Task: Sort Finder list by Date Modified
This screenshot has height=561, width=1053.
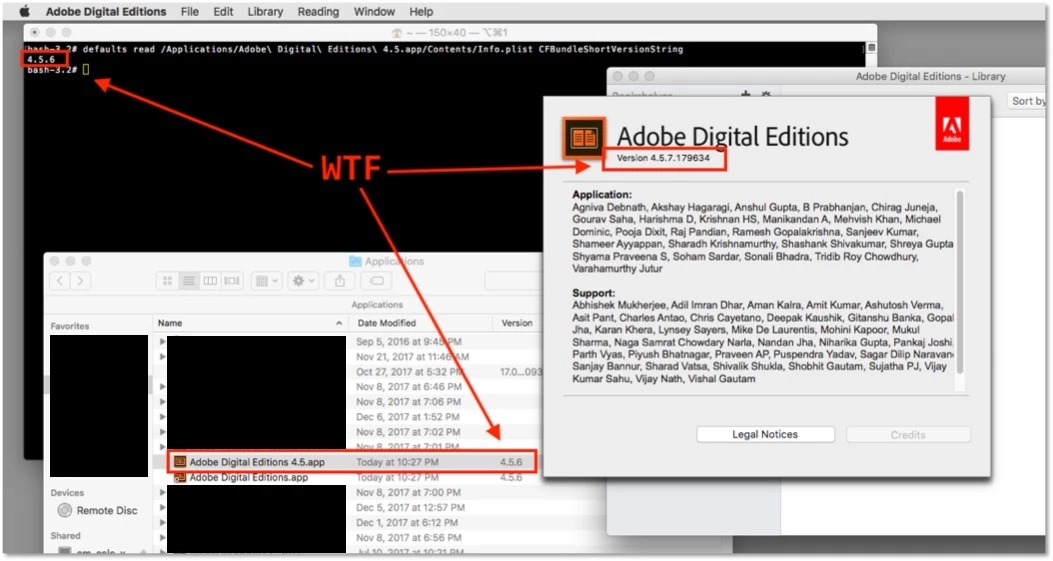Action: point(420,323)
